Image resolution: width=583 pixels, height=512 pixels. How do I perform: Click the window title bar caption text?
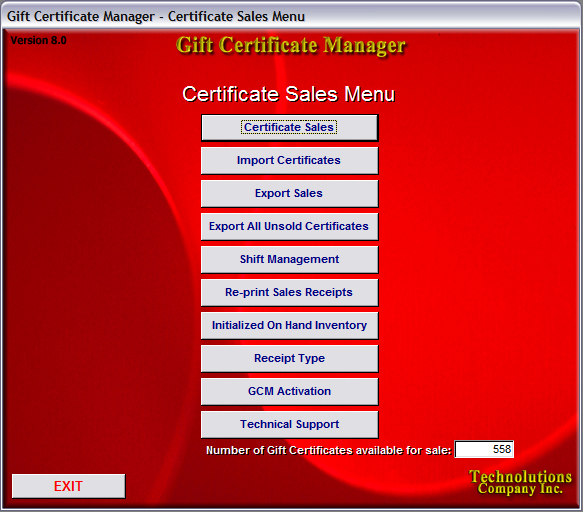pos(156,16)
